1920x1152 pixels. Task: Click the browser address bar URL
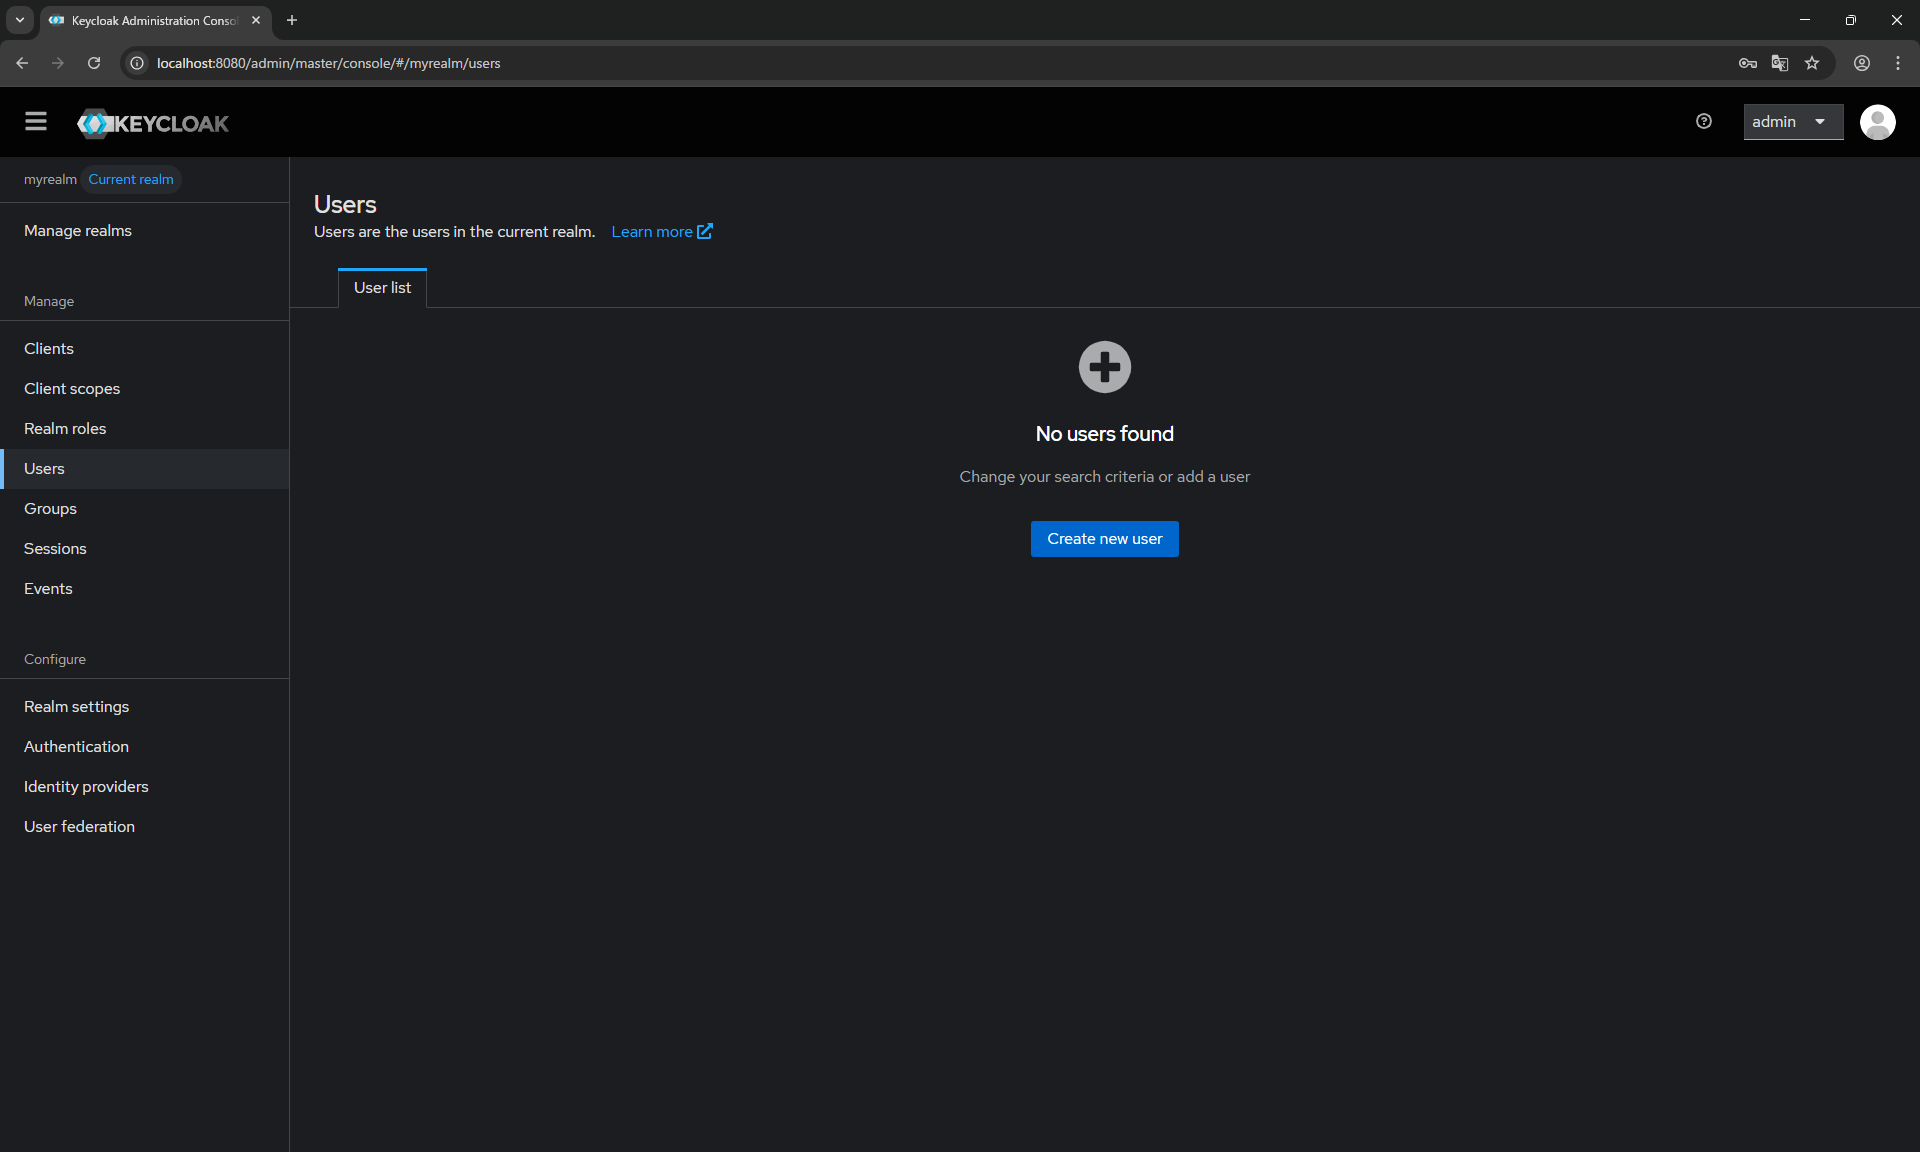point(328,63)
